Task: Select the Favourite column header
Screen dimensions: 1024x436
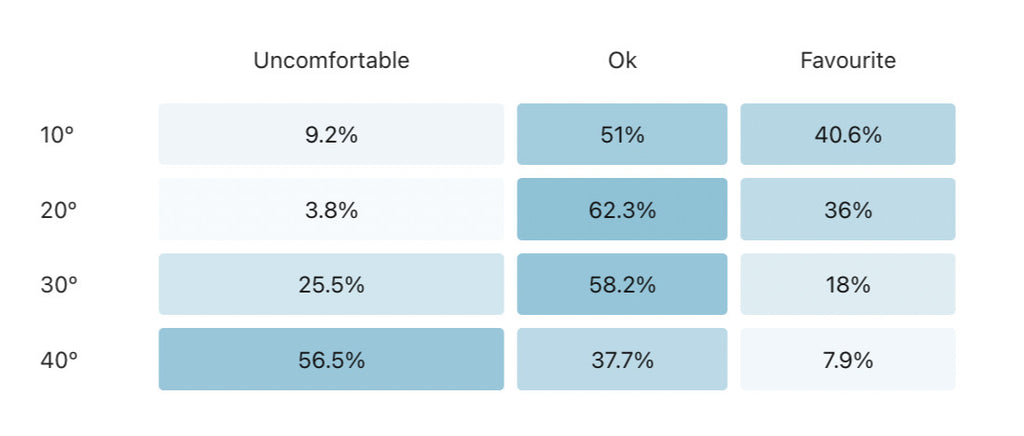Action: click(x=848, y=61)
